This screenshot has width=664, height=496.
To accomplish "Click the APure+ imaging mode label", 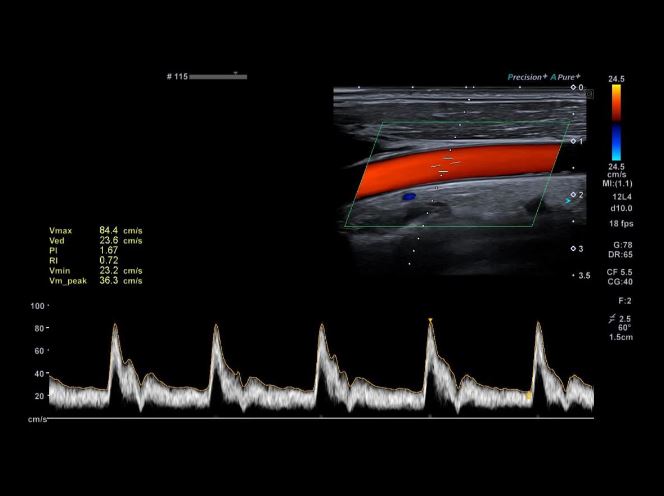I will [565, 77].
